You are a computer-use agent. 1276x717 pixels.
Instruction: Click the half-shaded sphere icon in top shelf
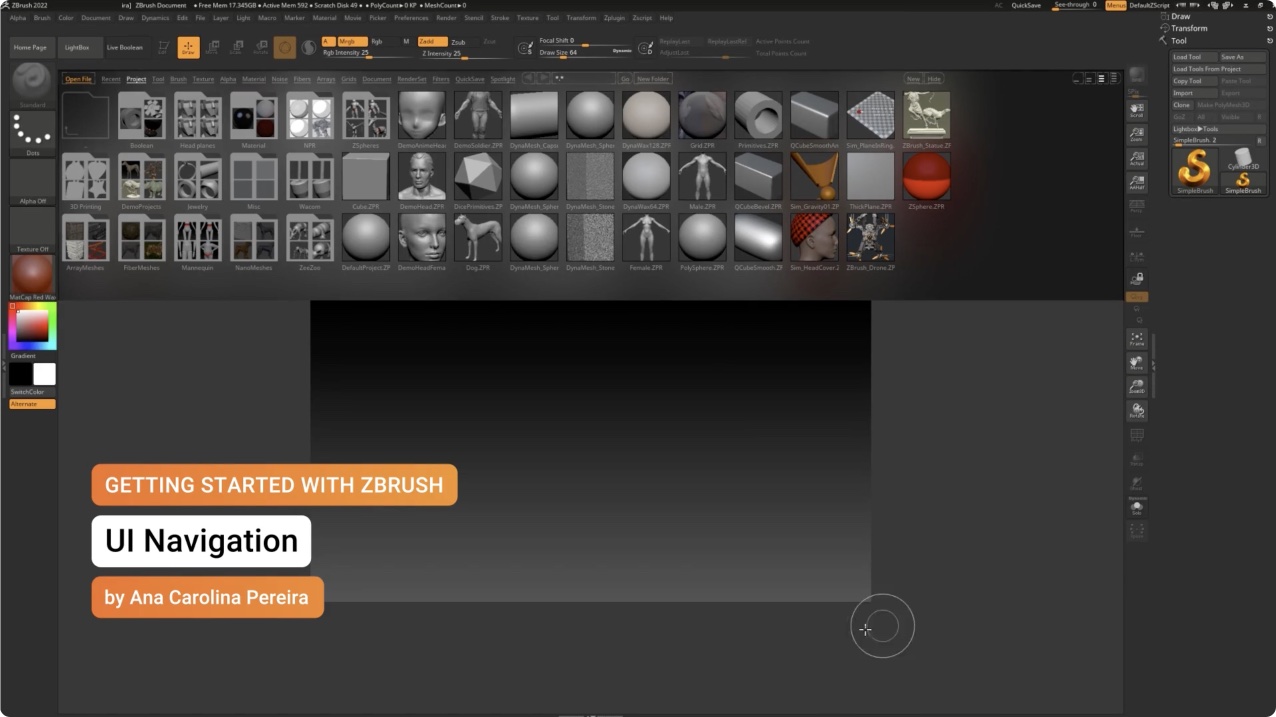click(x=309, y=47)
